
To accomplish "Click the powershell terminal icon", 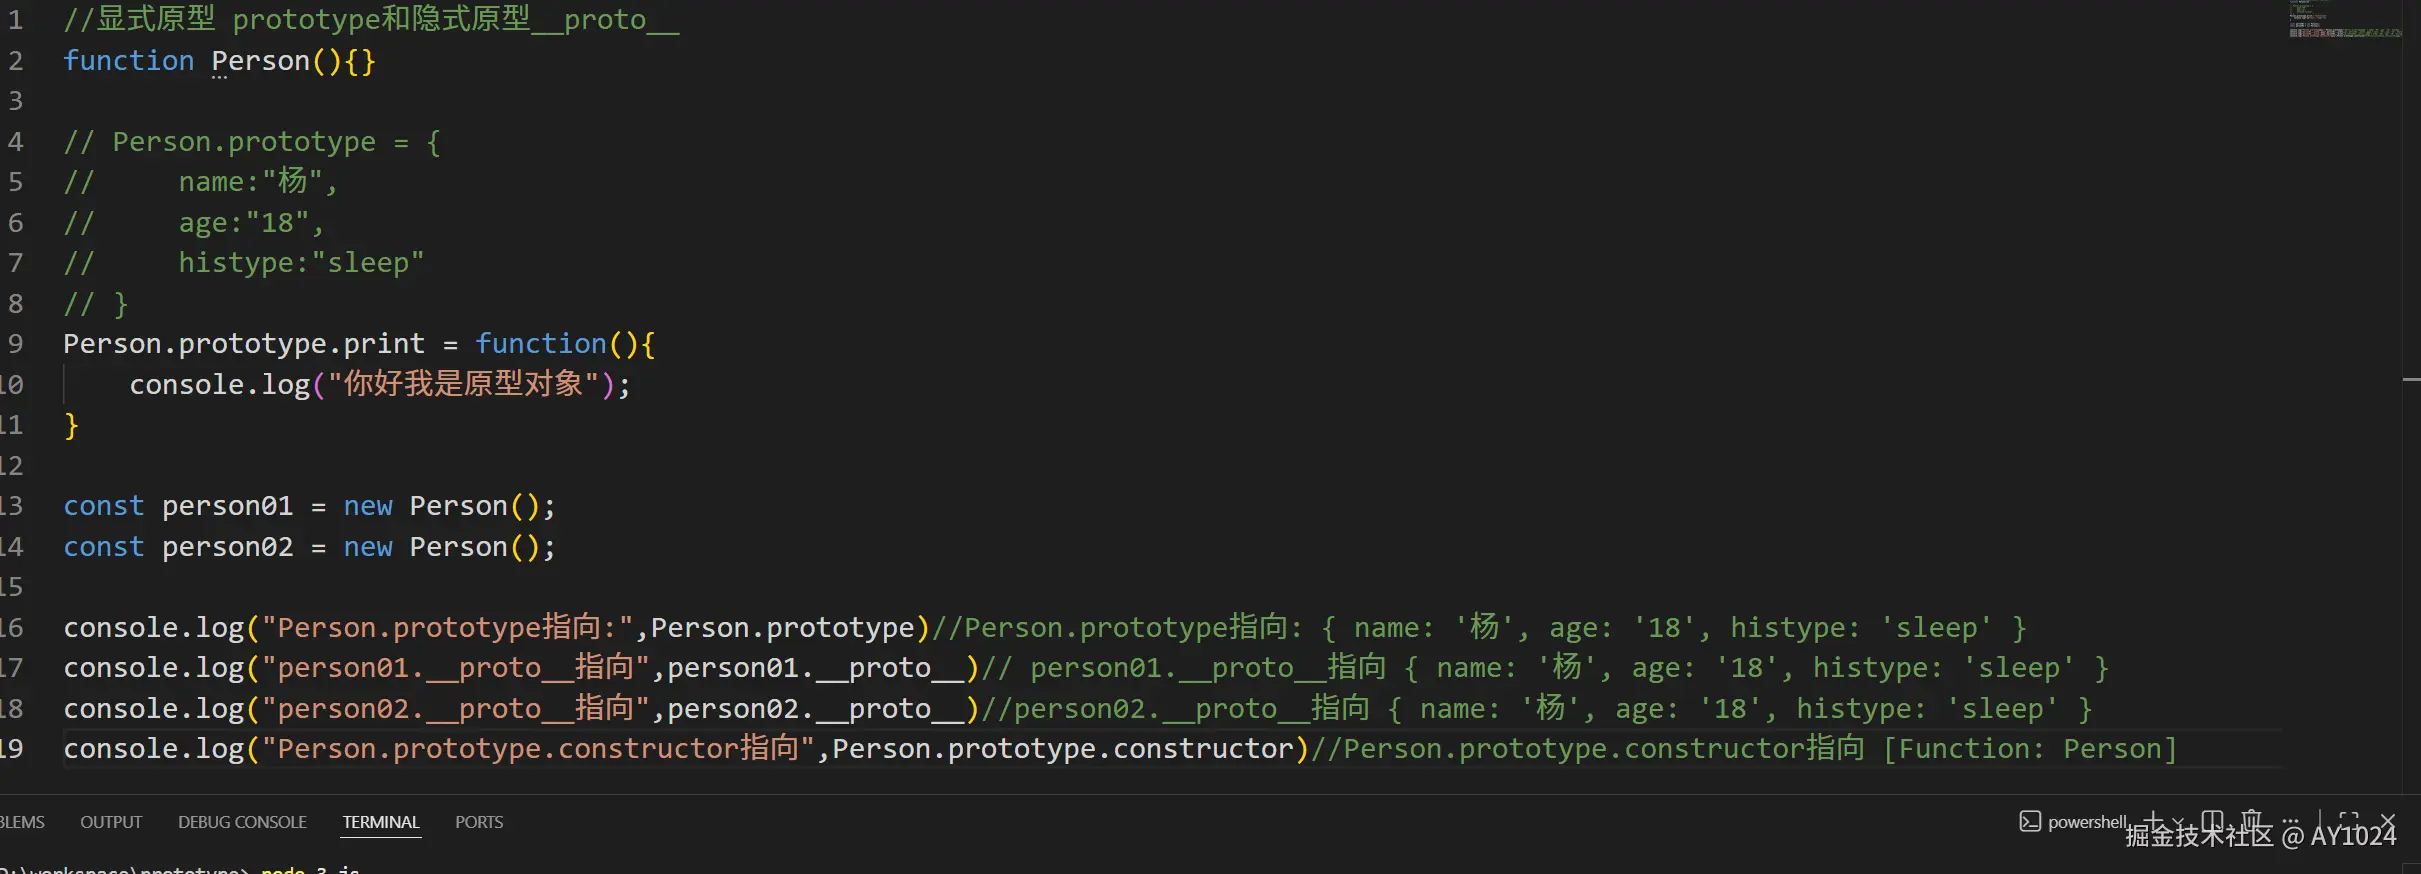I will tap(2029, 821).
